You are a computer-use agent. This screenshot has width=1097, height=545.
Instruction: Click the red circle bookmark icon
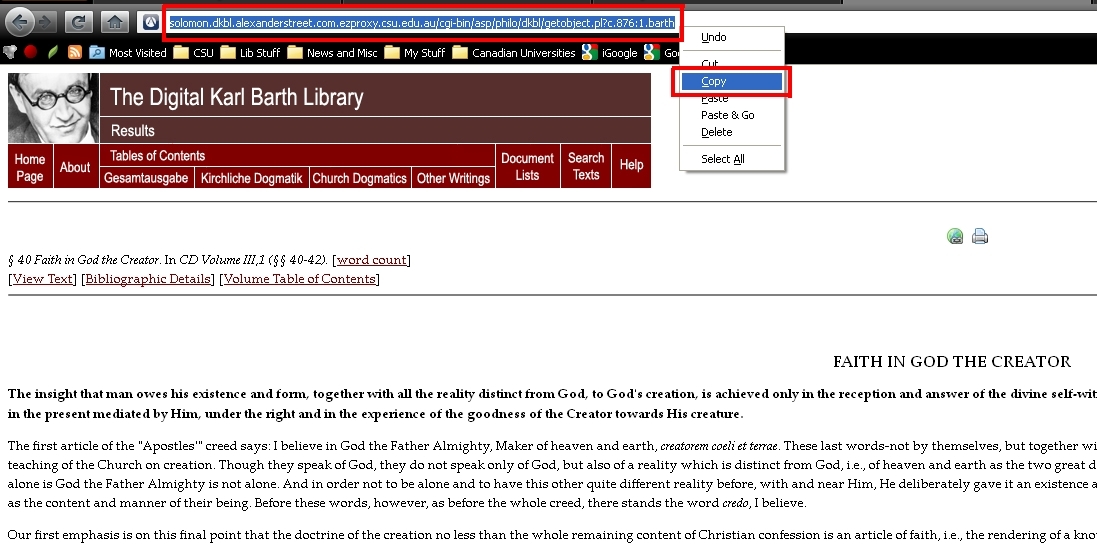[30, 52]
